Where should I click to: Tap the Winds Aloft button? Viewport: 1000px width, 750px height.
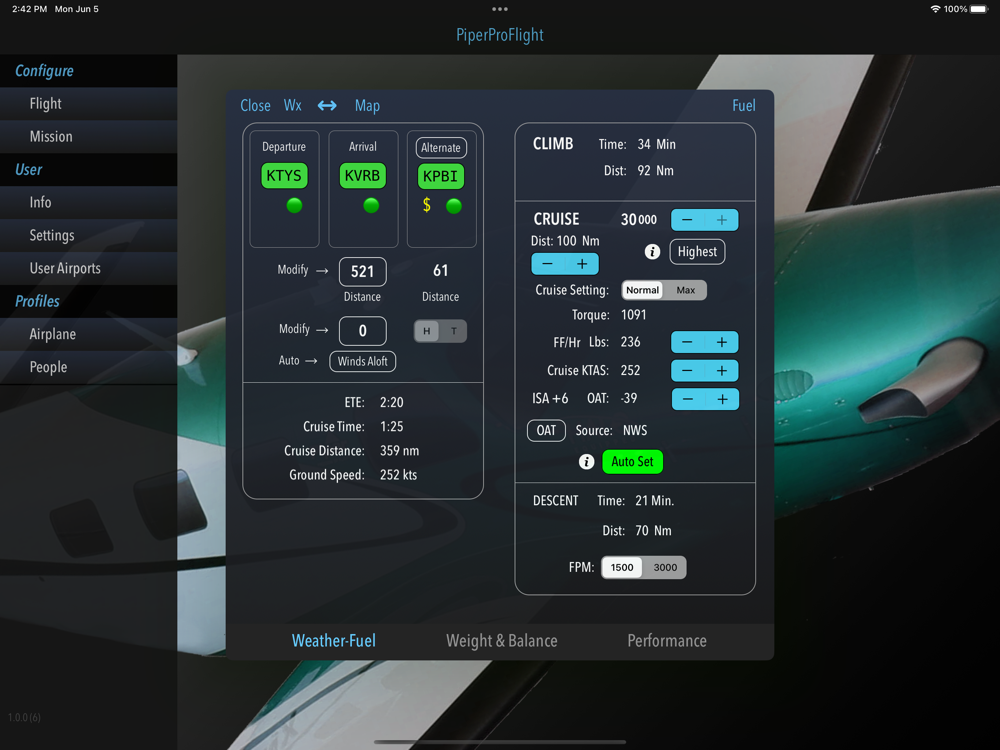363,362
